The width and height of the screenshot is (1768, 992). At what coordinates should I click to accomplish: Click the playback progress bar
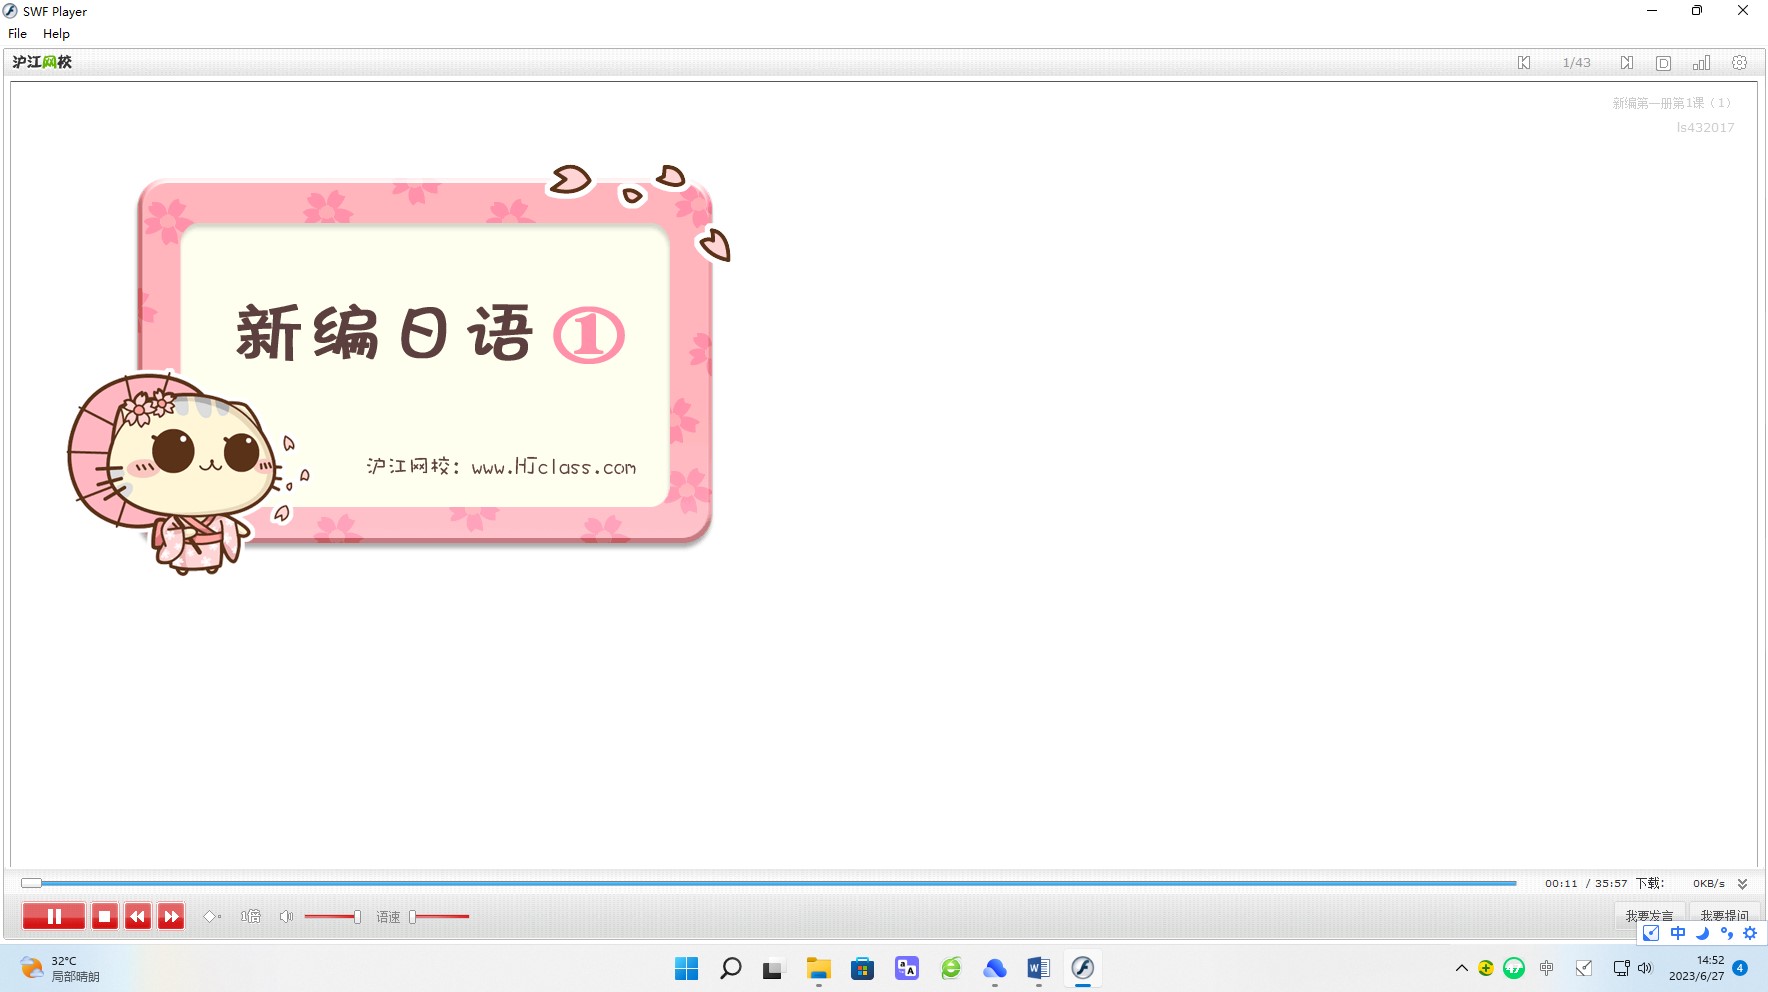tap(770, 883)
